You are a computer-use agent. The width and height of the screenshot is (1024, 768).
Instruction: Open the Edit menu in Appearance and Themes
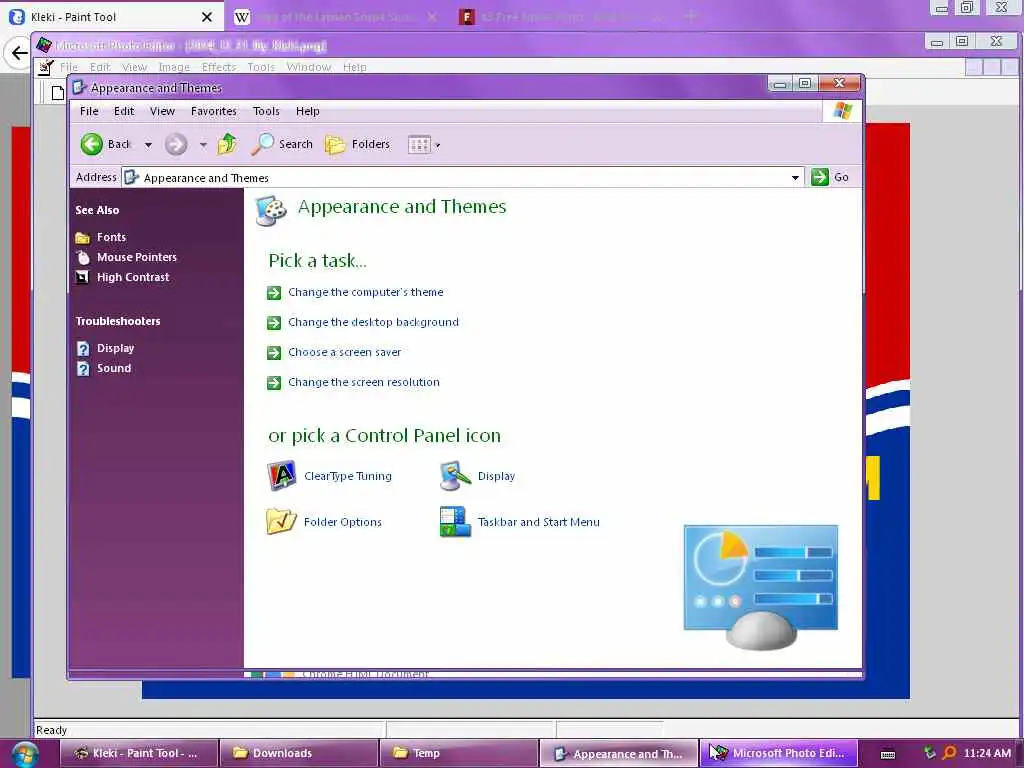pos(124,111)
